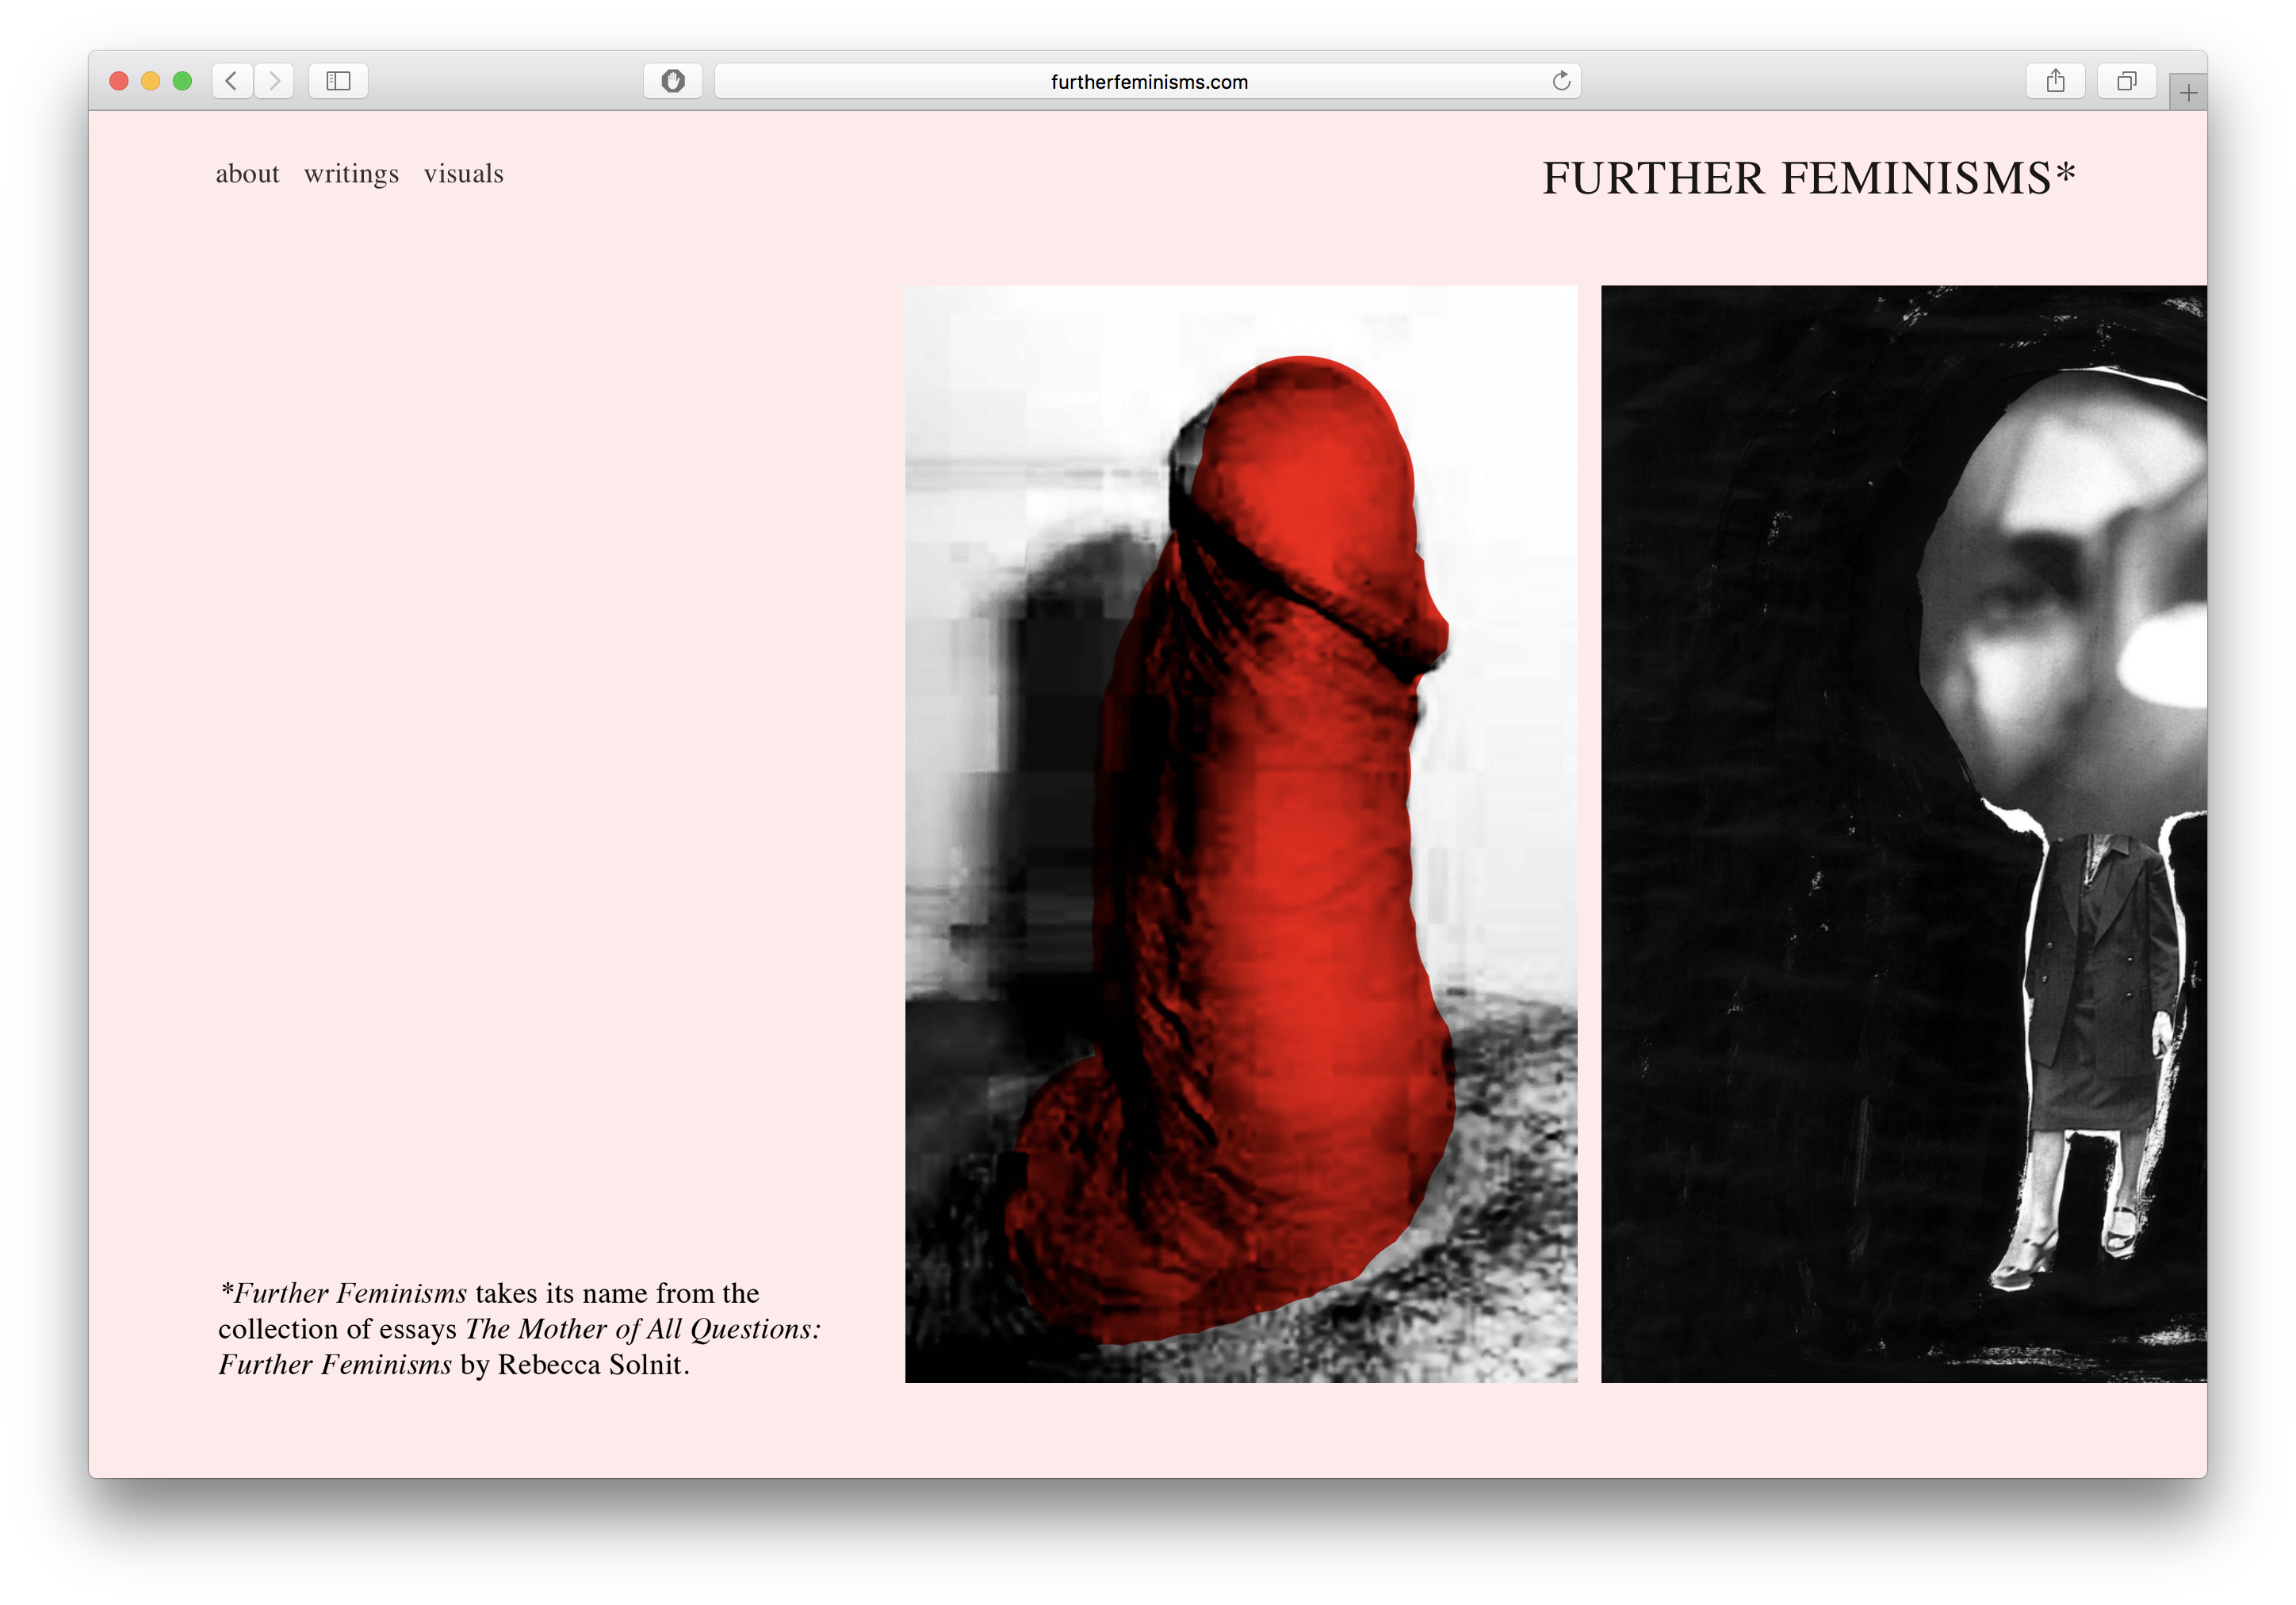Open the privacy shield hand icon
The image size is (2296, 1605).
(673, 81)
